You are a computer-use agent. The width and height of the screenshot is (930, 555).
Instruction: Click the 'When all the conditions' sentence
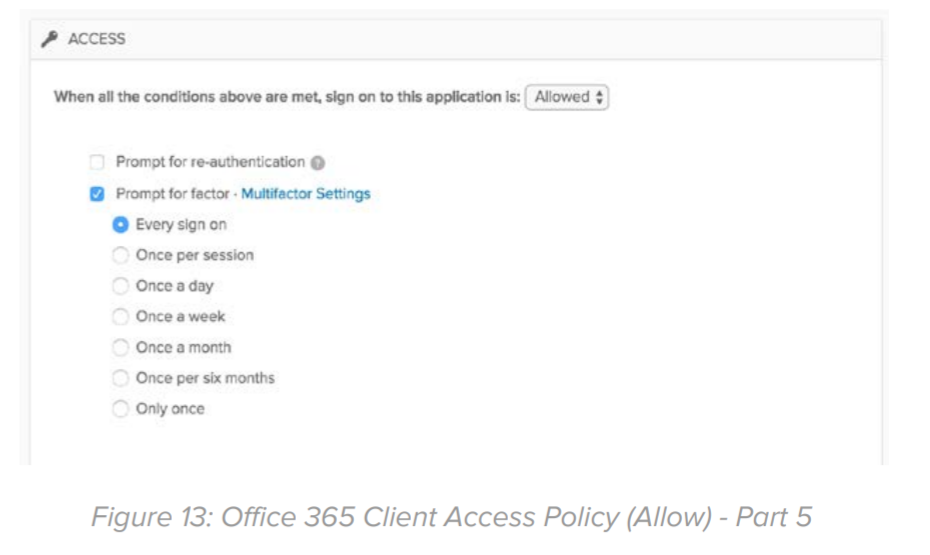[286, 98]
